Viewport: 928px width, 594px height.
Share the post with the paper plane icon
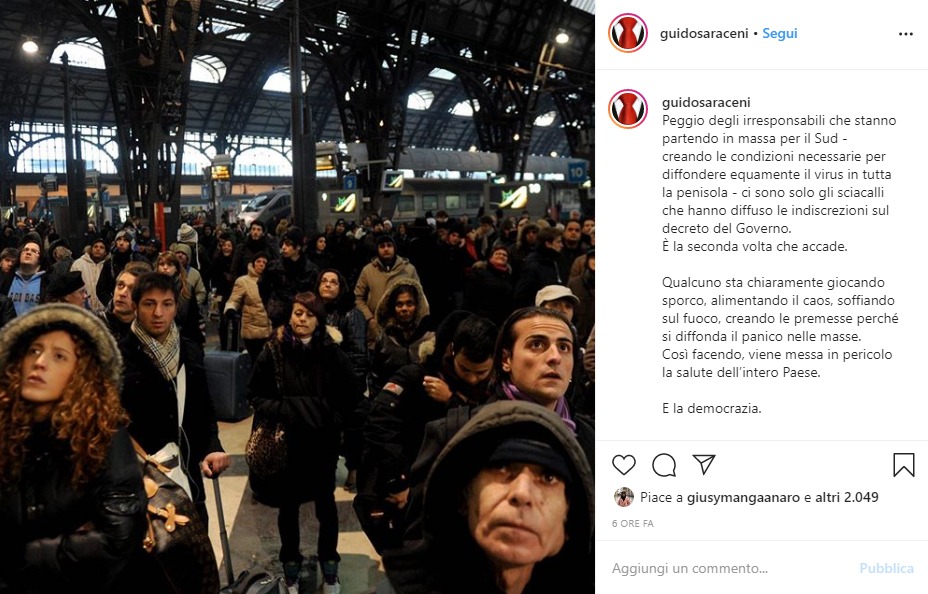click(x=704, y=464)
